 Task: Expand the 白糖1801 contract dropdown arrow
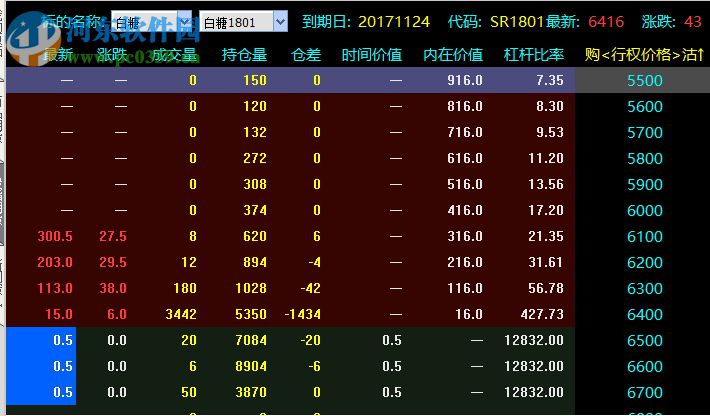tap(280, 22)
